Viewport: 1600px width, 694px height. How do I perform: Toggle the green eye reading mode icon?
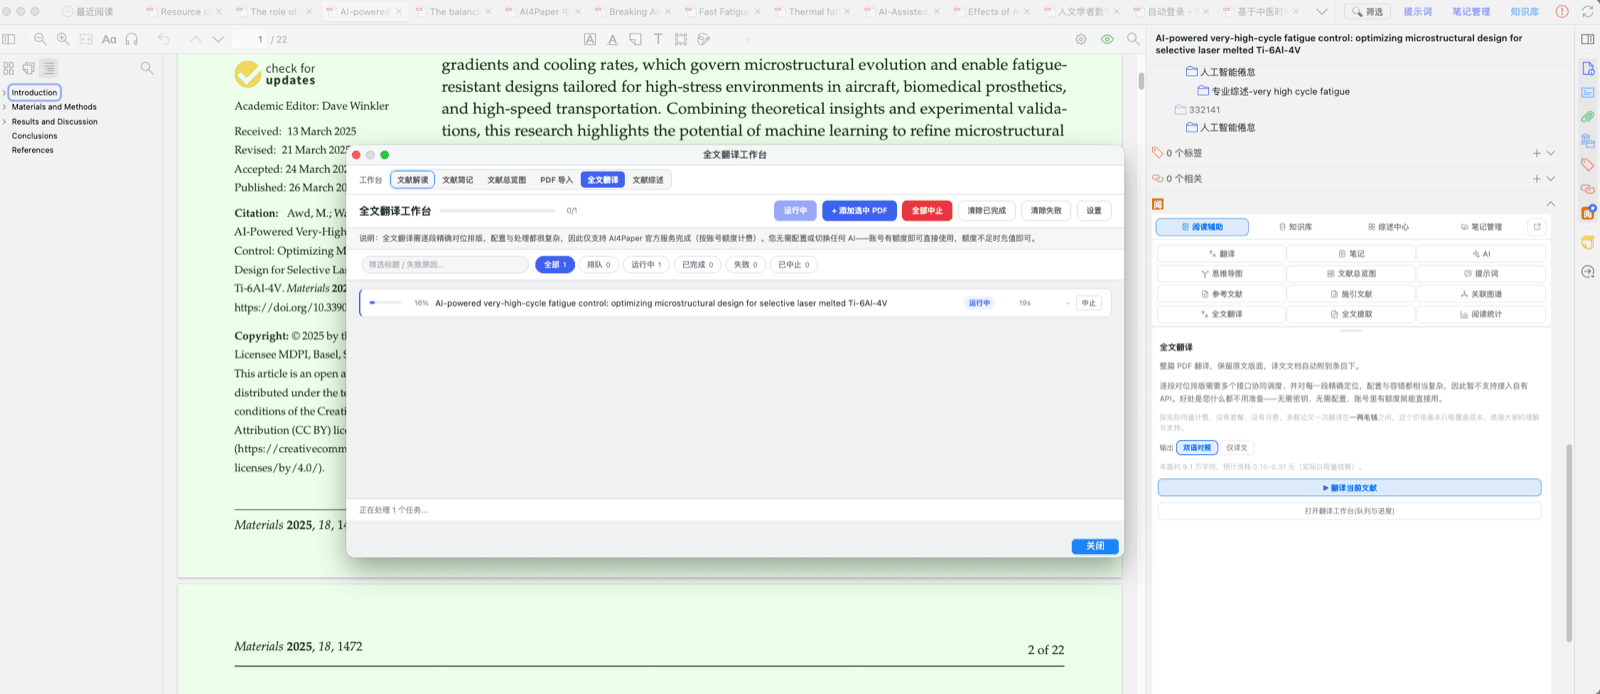click(x=1107, y=39)
